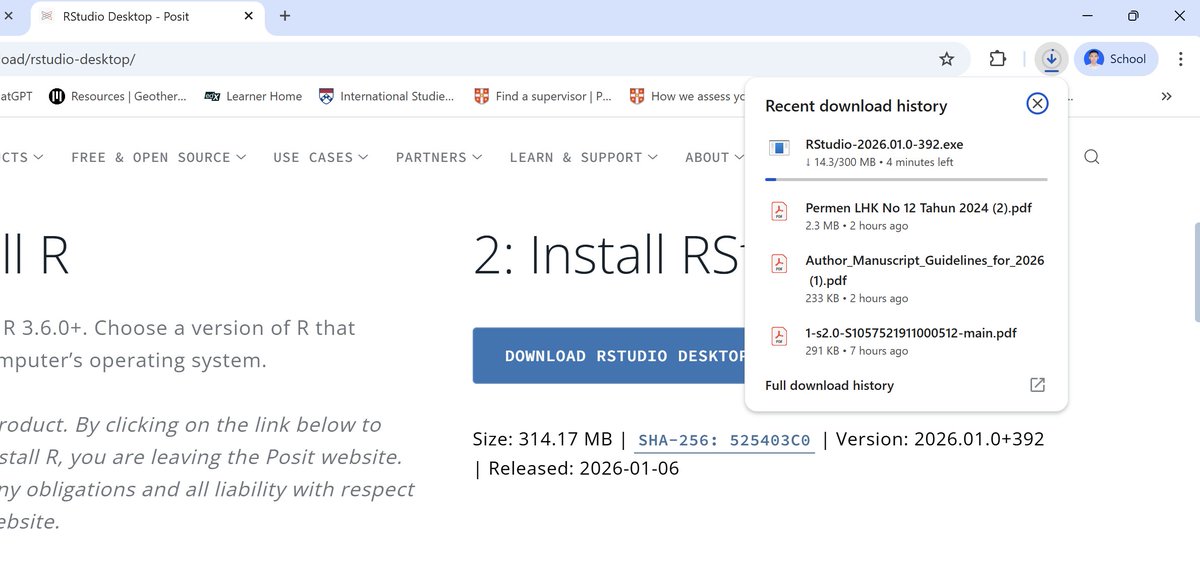Click the RStudio download progress bar
Screen dimensions: 1200x570
[x=906, y=179]
